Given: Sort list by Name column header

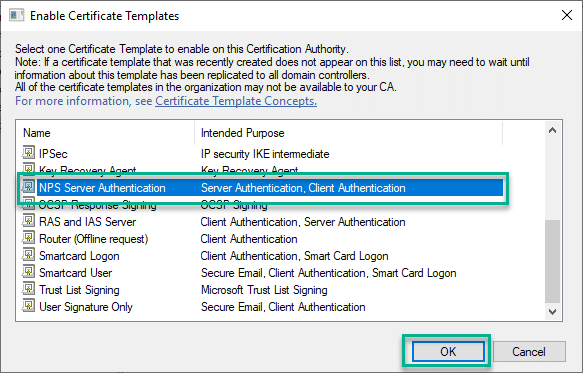Looking at the screenshot, I should click(105, 133).
